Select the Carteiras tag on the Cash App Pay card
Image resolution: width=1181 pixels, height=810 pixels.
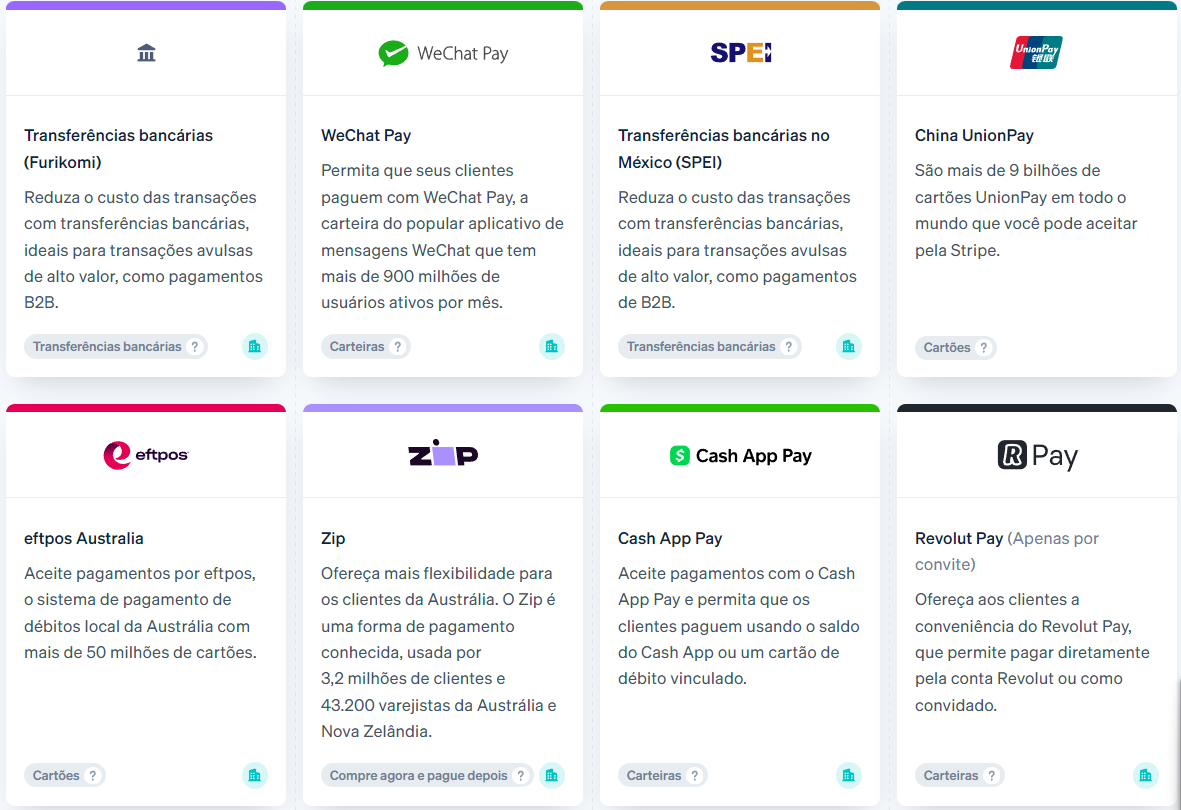tap(654, 775)
